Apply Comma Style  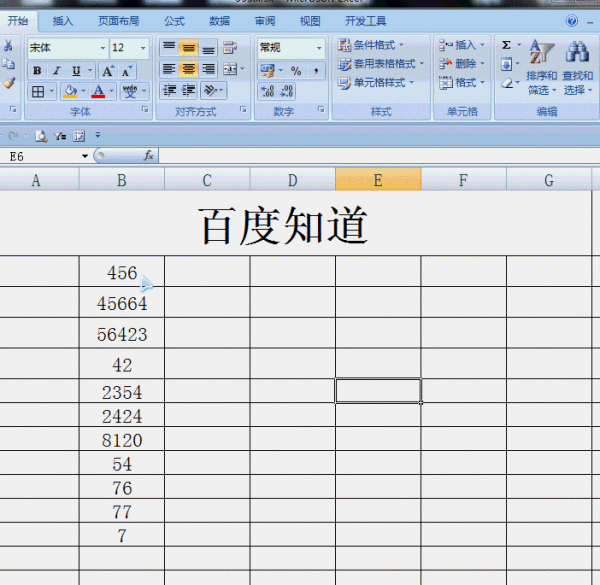tap(316, 70)
